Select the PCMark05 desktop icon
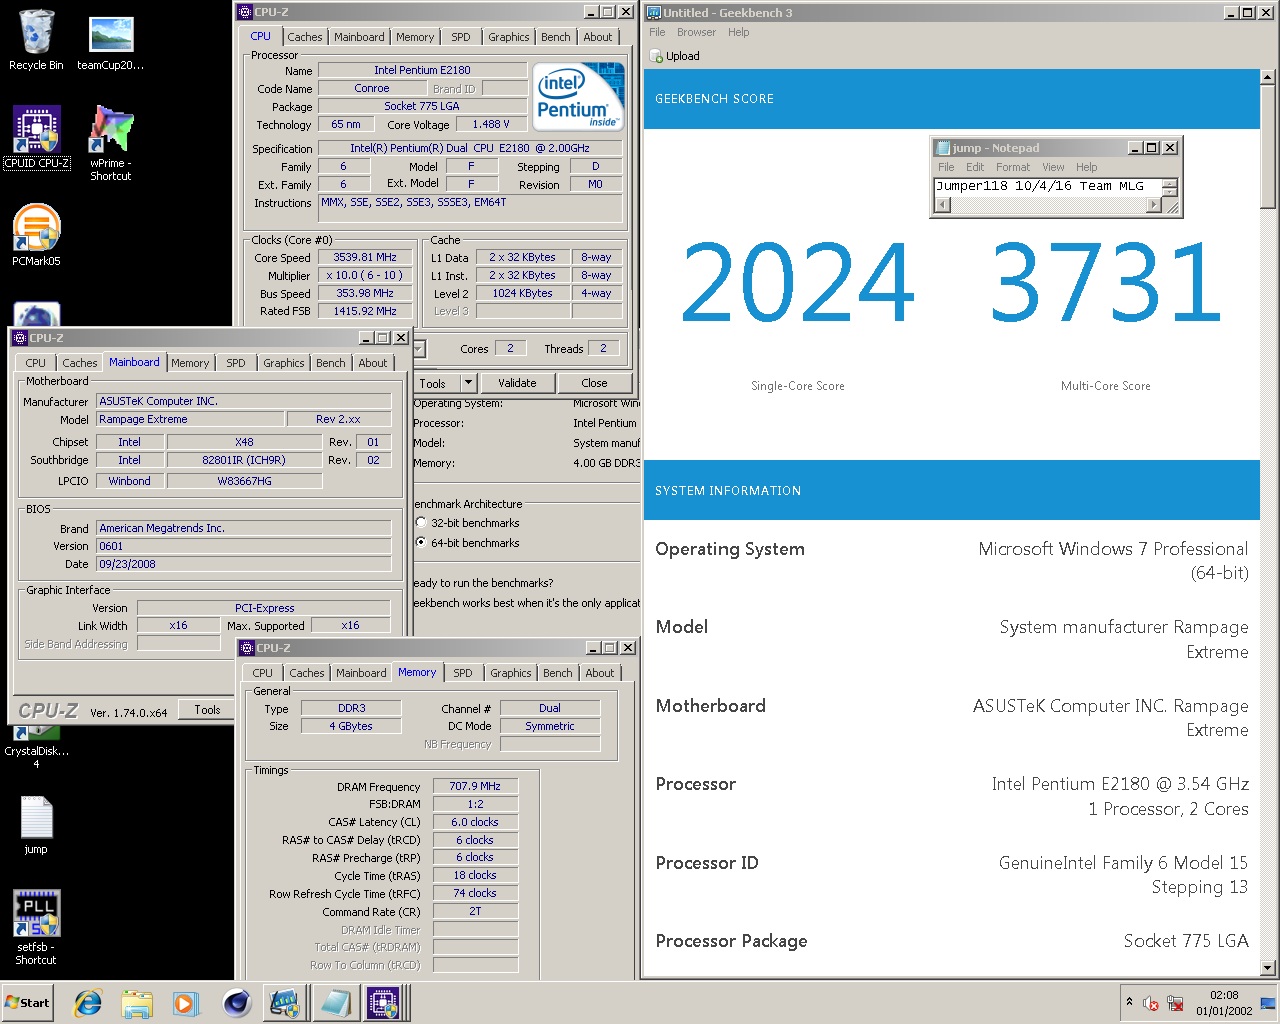 click(x=36, y=234)
